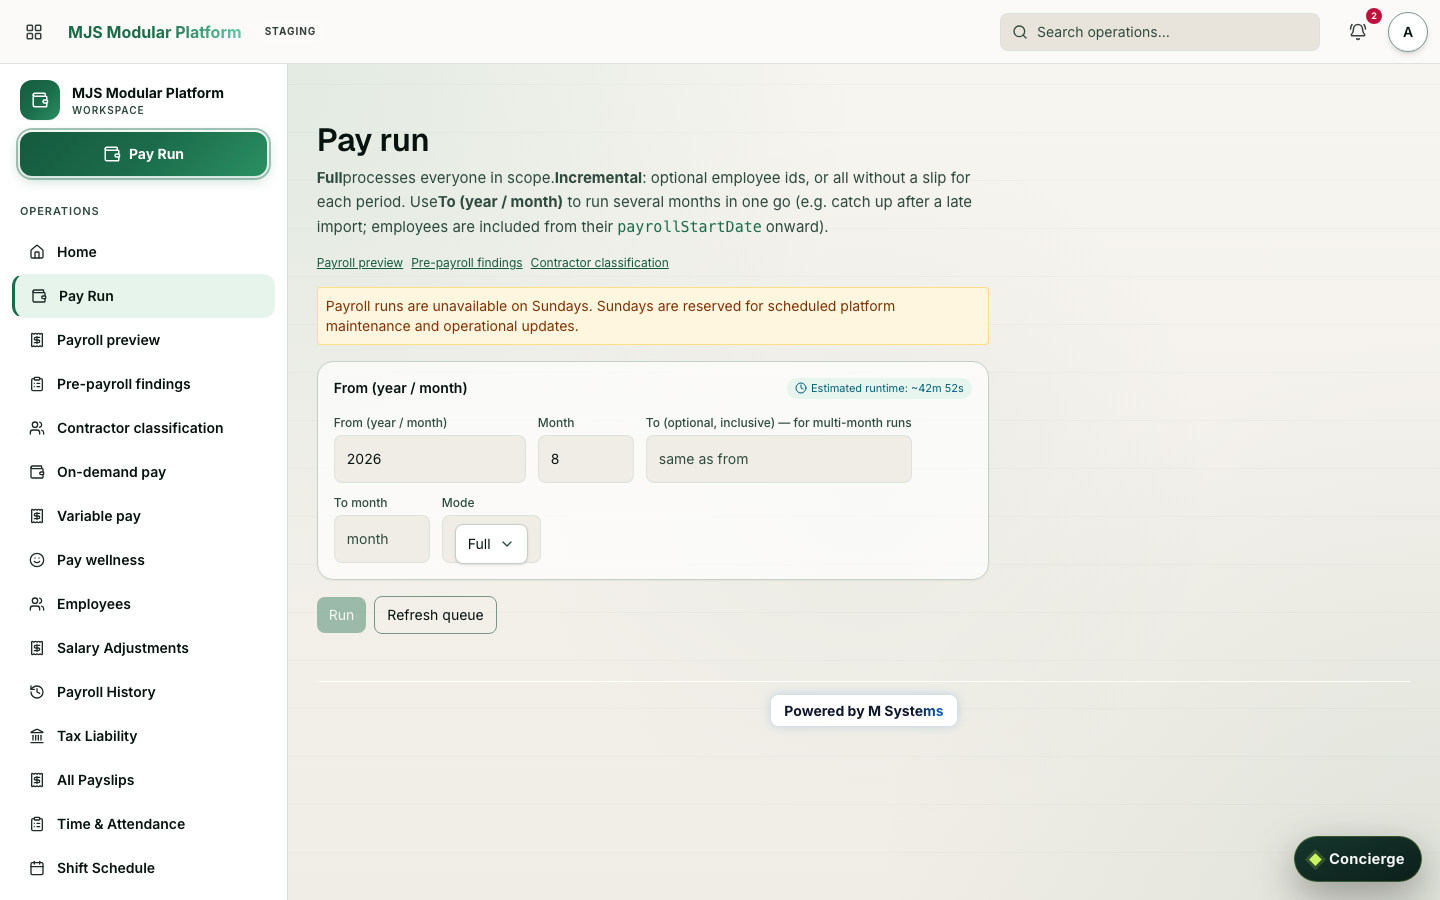This screenshot has width=1440, height=900.
Task: Click the Shift Schedule calendar icon
Action: click(37, 868)
